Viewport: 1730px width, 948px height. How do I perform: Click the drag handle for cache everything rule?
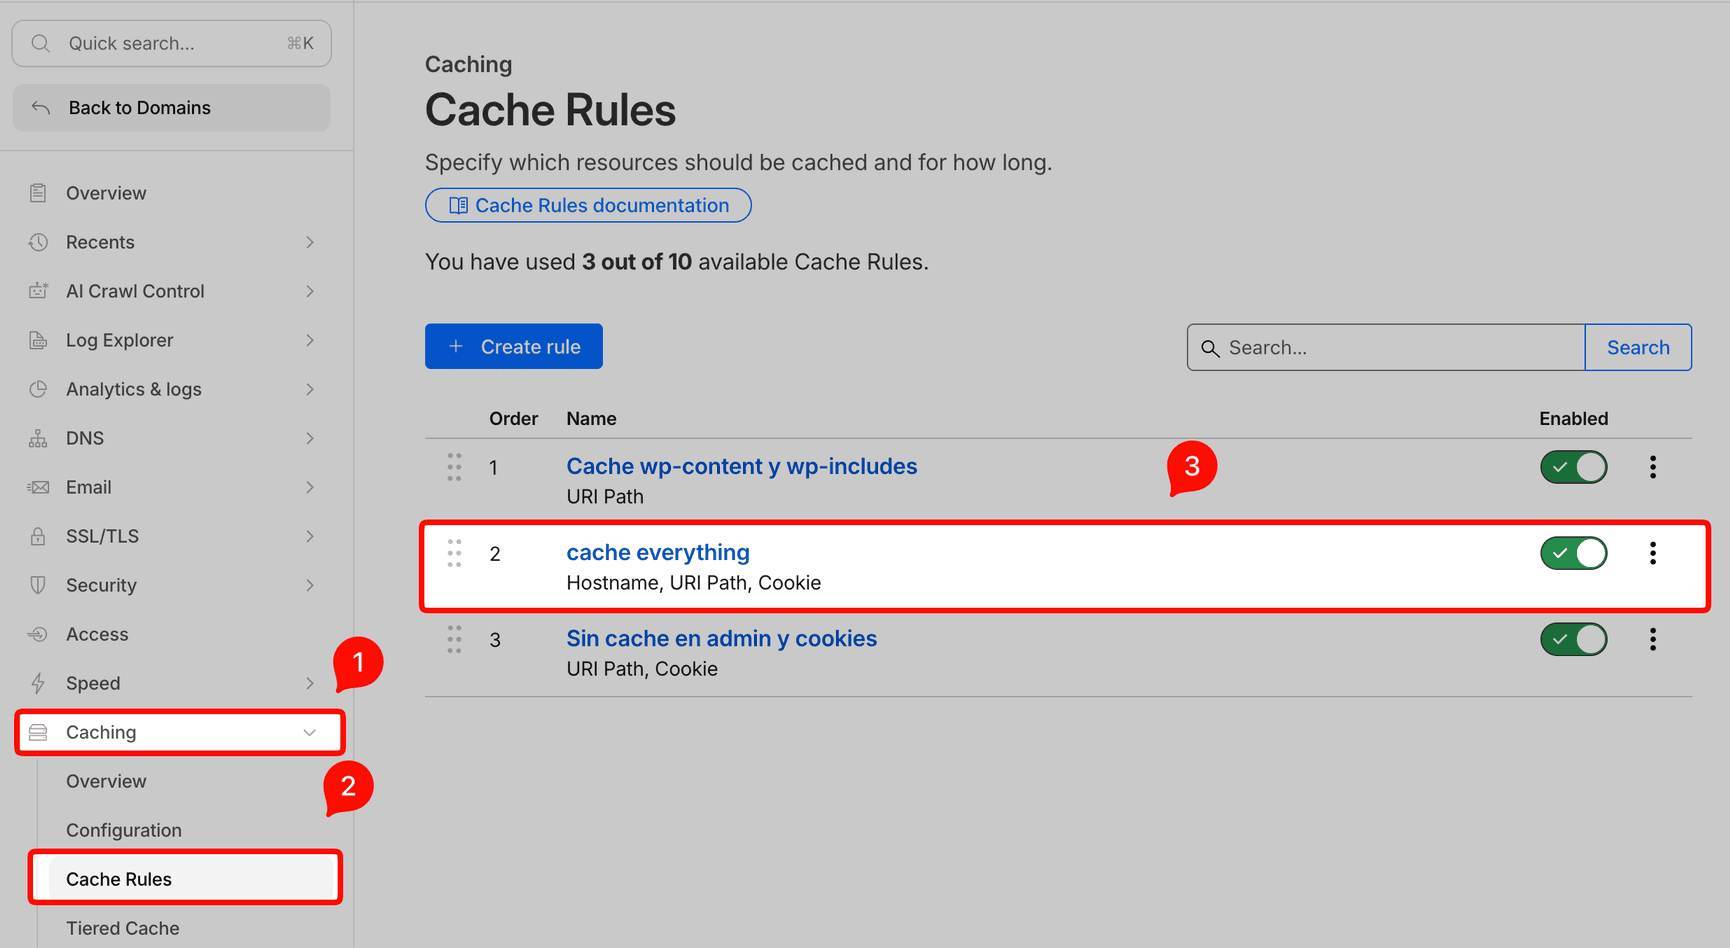click(x=454, y=553)
